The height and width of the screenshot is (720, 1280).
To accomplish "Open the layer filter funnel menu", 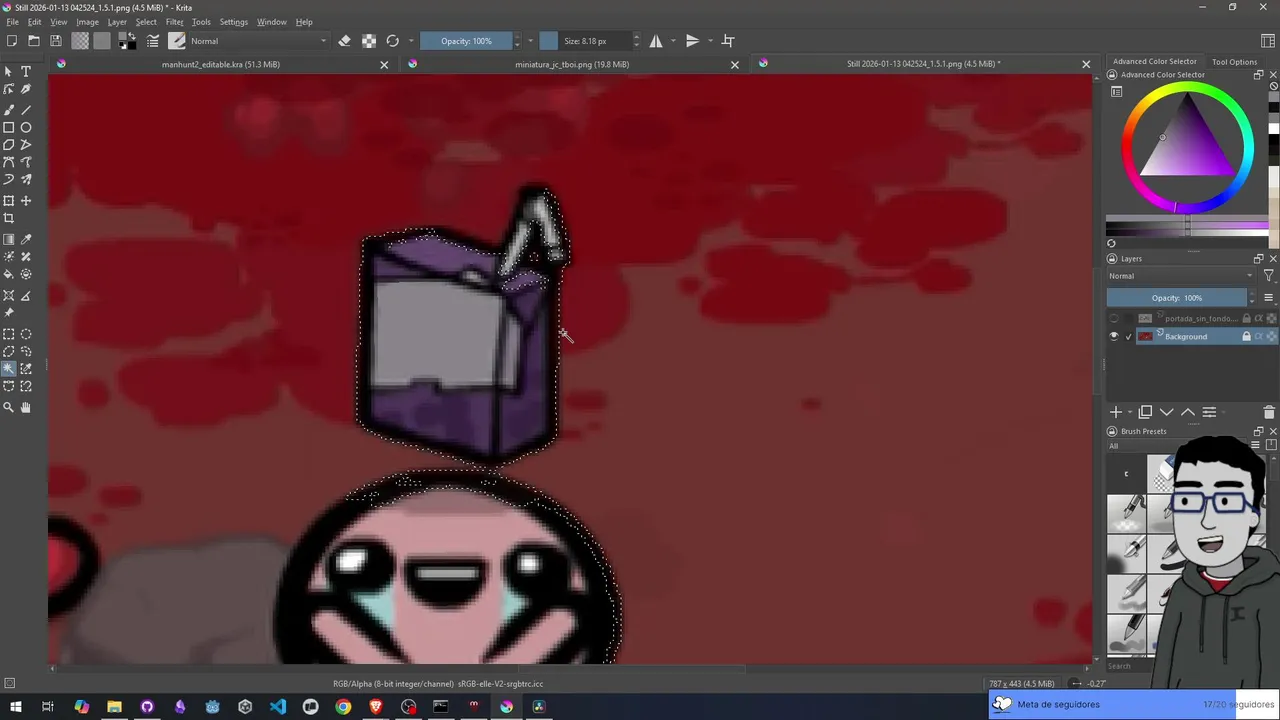I will (1269, 276).
